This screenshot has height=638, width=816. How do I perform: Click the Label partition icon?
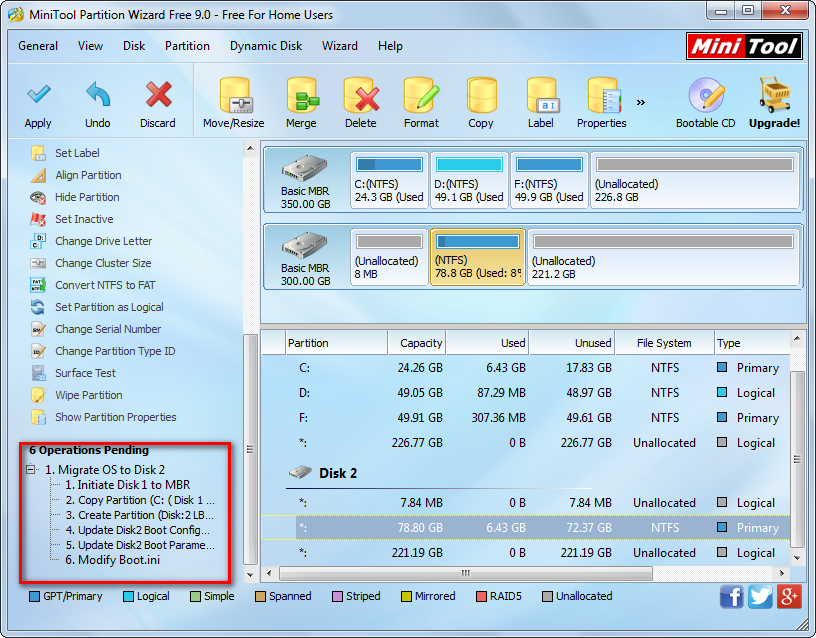pos(542,95)
